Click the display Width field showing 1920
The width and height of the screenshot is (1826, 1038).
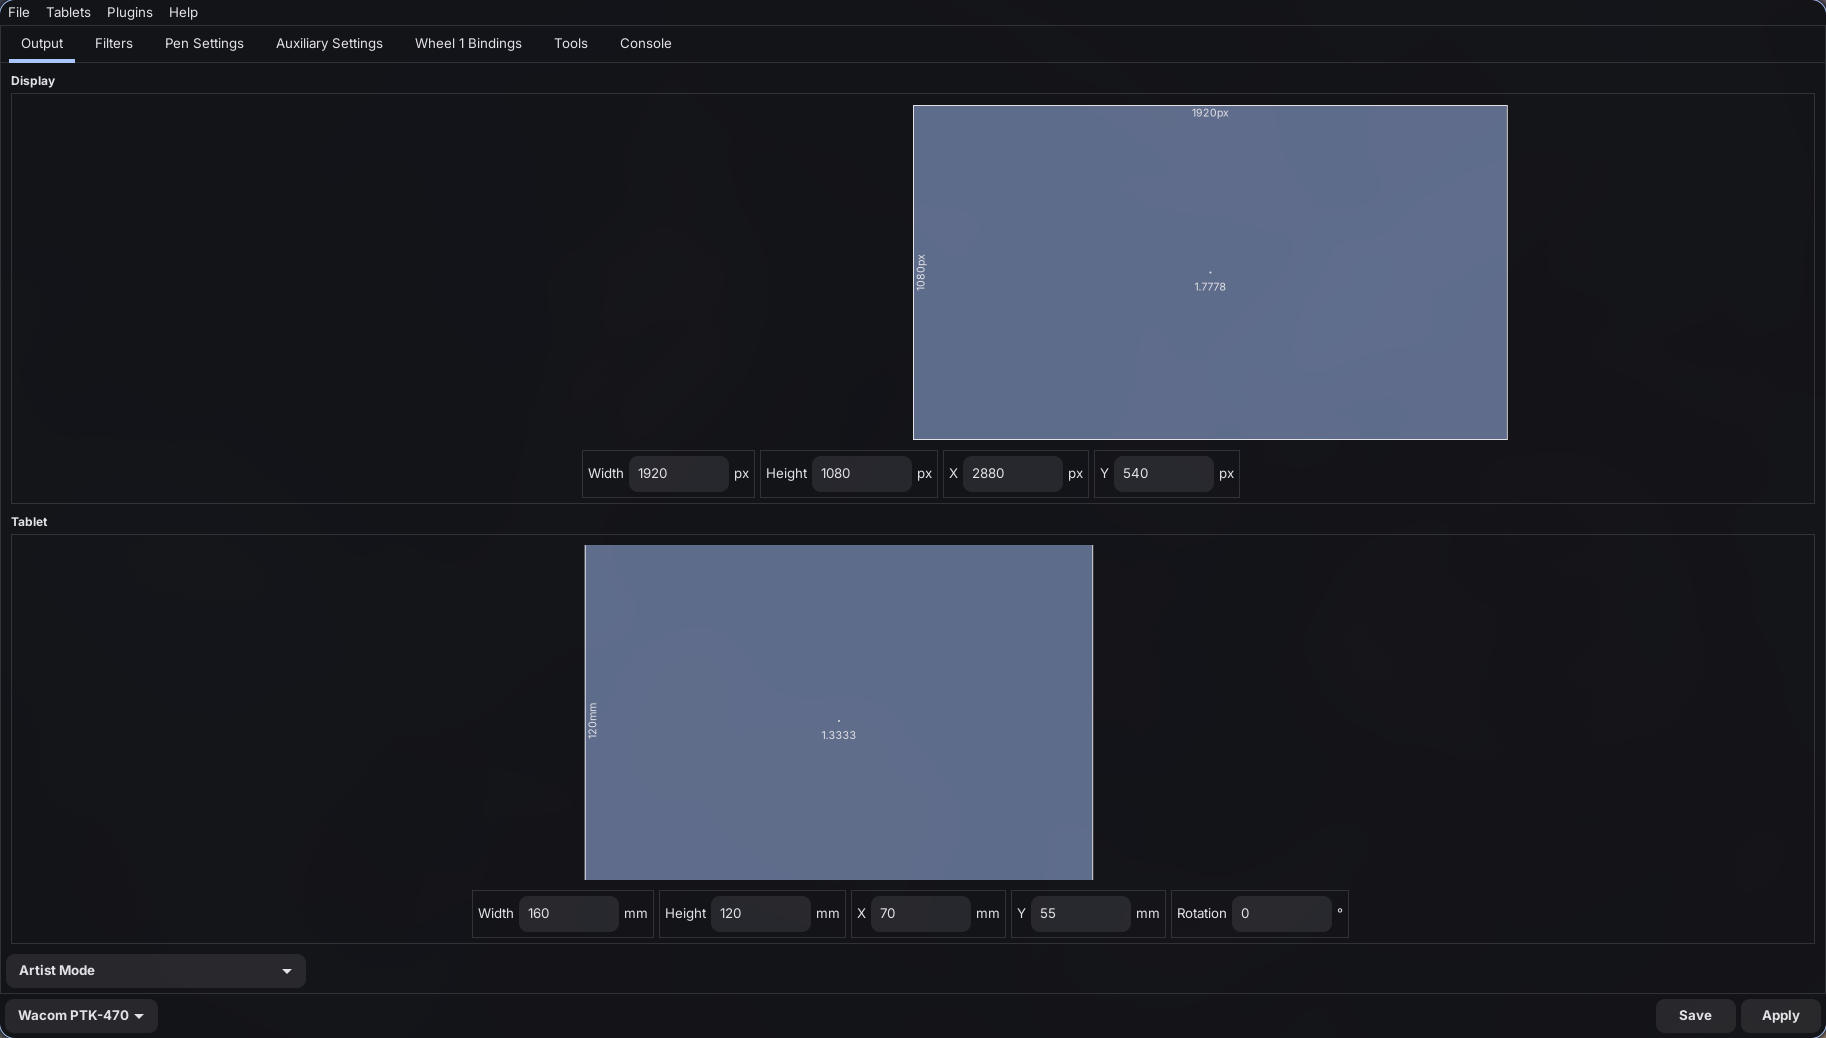tap(678, 474)
